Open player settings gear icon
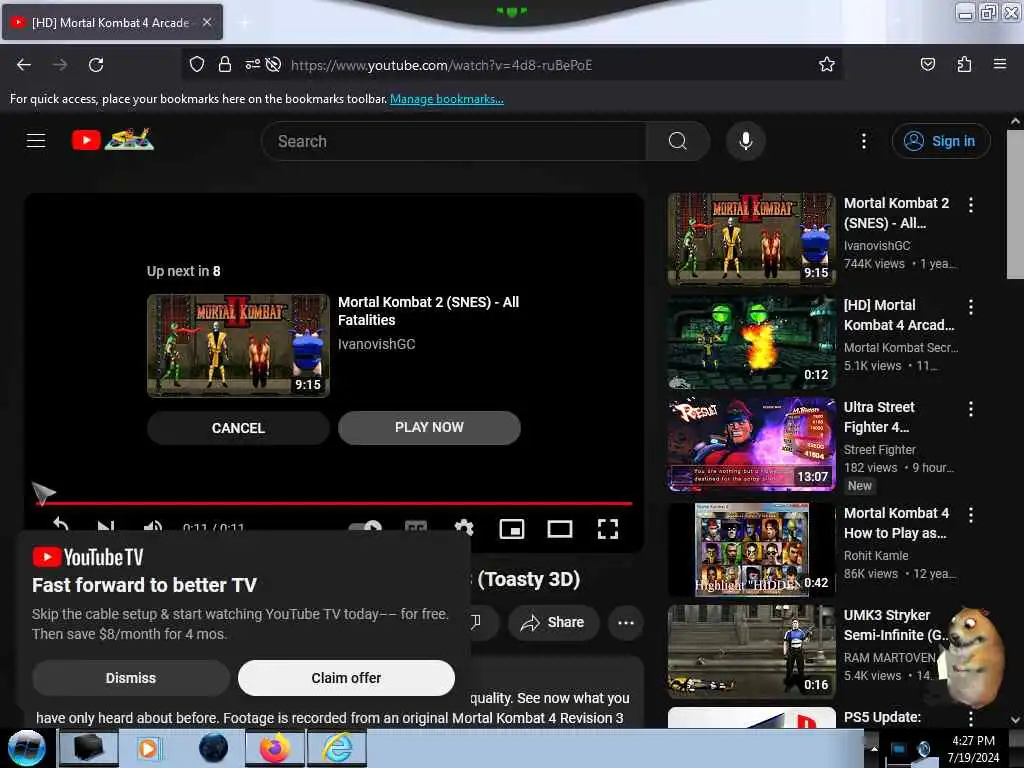Viewport: 1024px width, 768px height. point(464,528)
